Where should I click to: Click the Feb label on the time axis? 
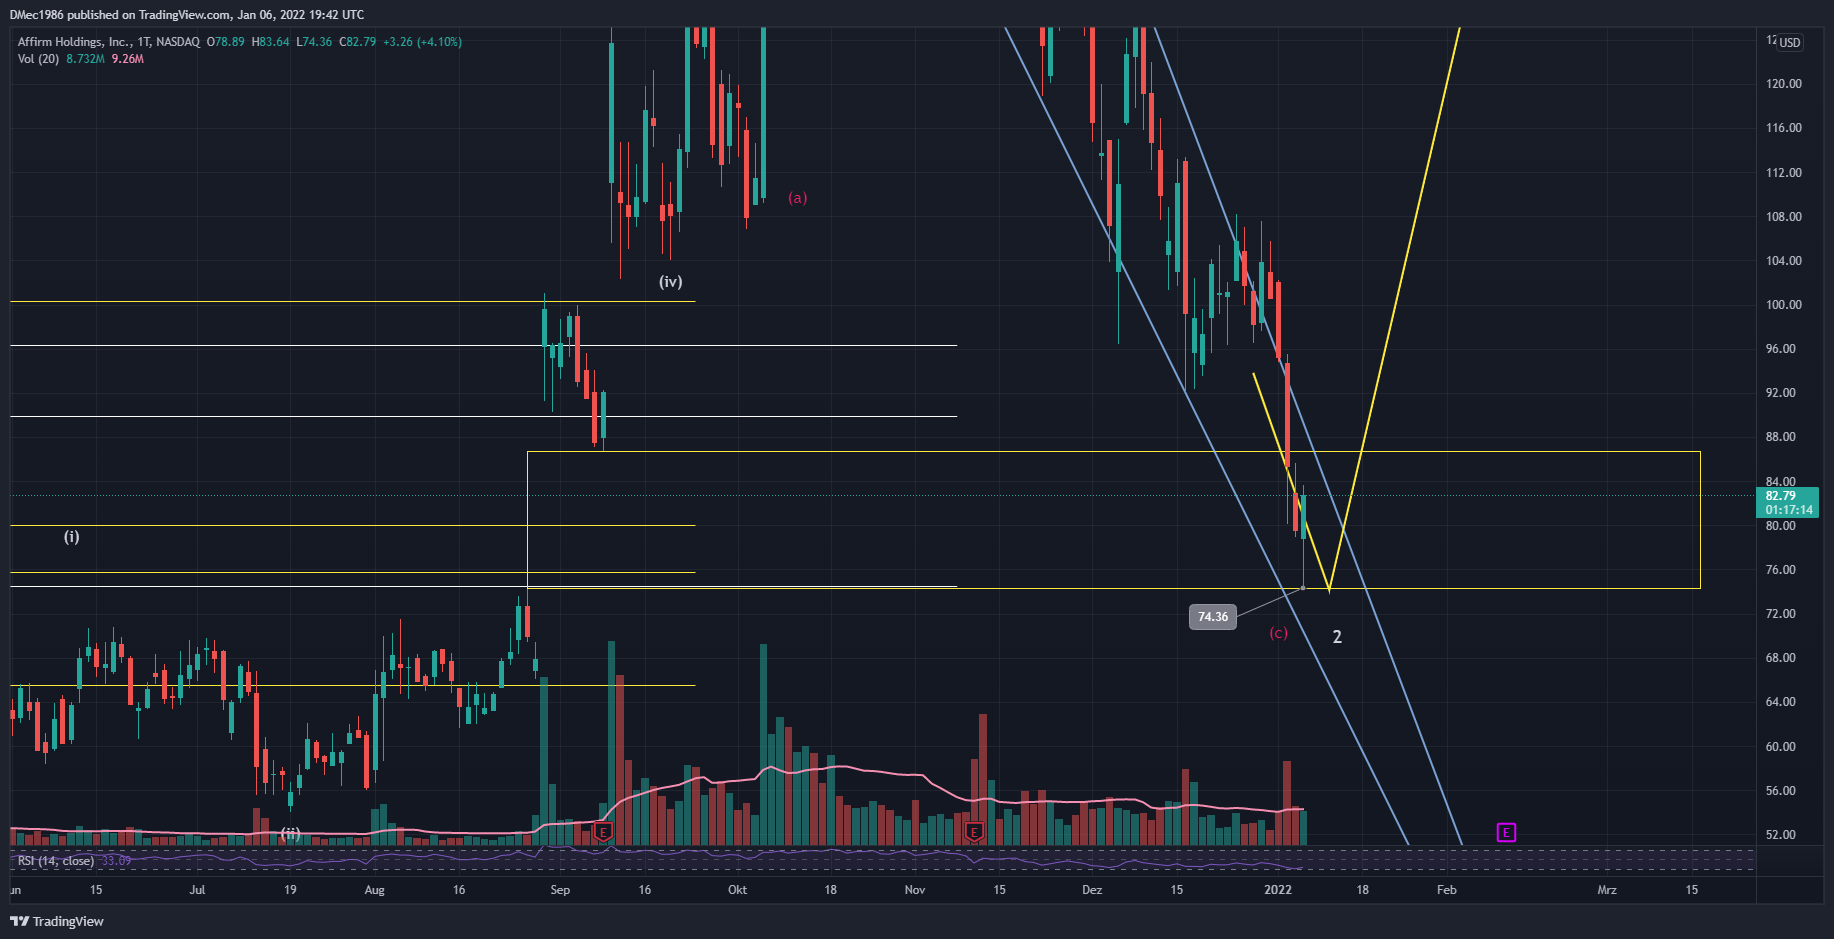[x=1447, y=890]
